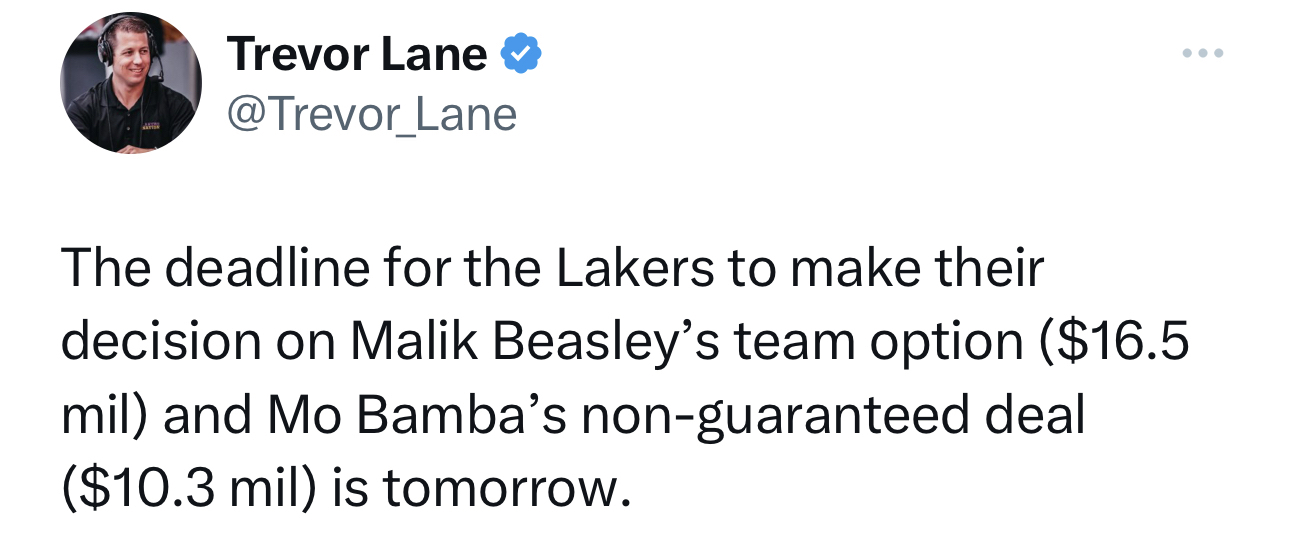Click the display name Trevor Lane

[358, 54]
